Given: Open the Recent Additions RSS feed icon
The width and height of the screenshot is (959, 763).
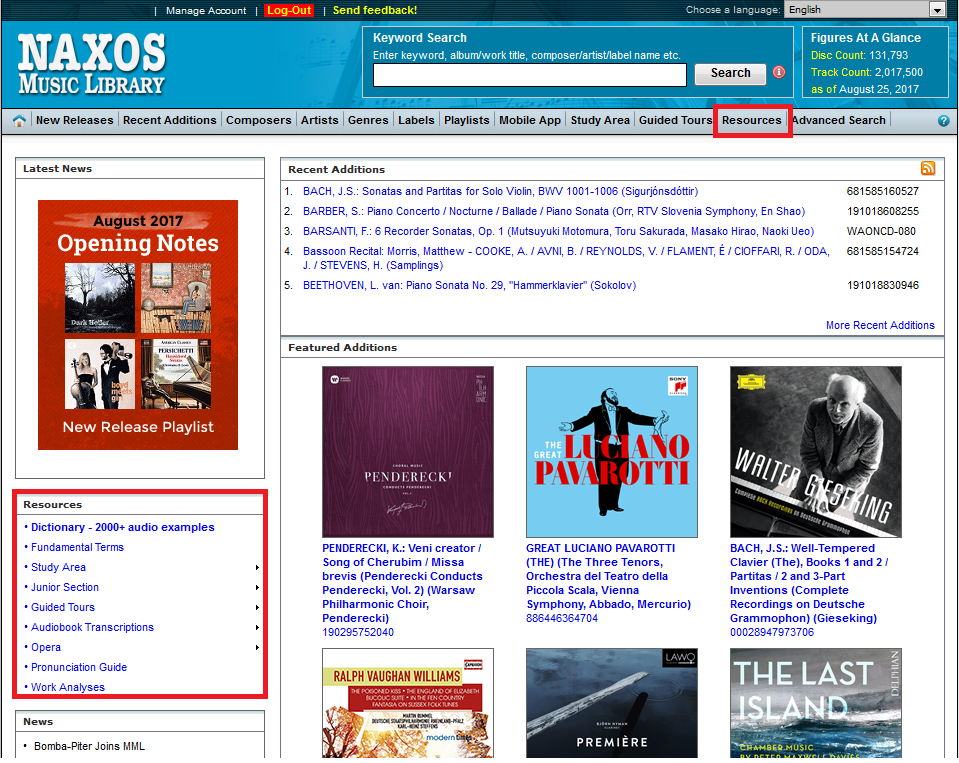Looking at the screenshot, I should coord(928,168).
